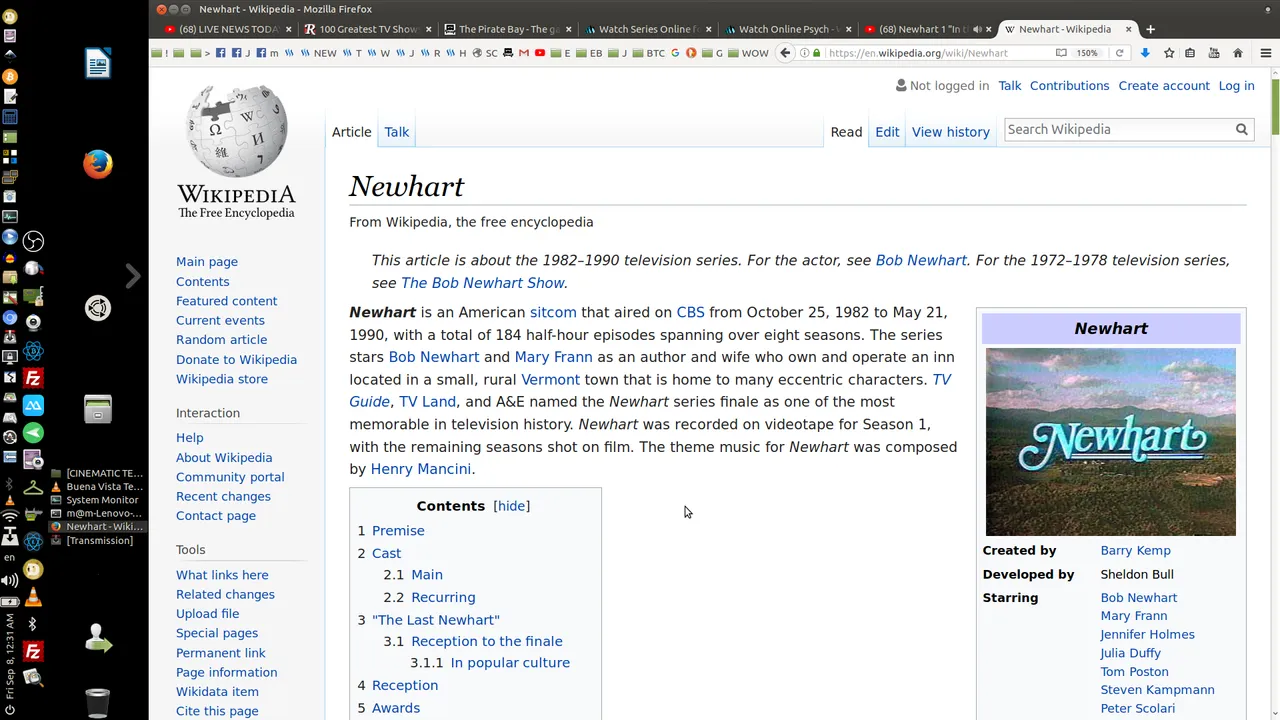Click the Firefox address bar URL
1280x720 pixels.
point(918,53)
